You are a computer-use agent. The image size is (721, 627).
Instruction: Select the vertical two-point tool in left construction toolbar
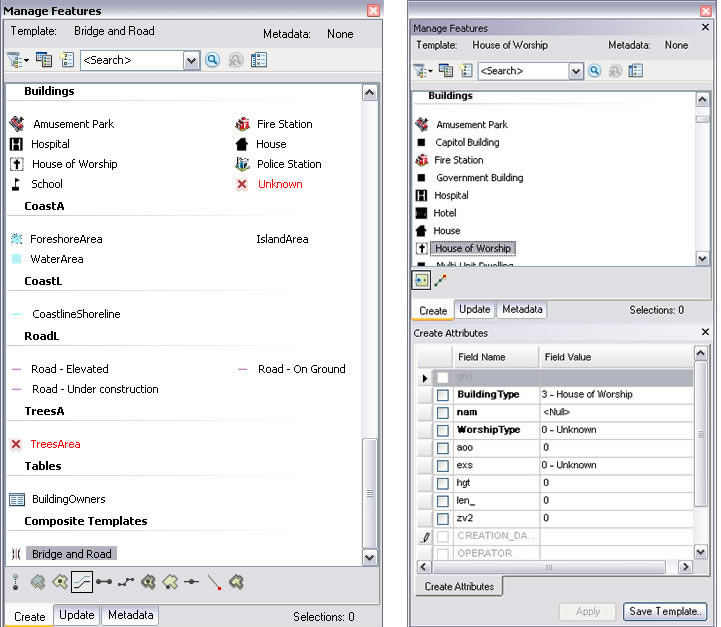[x=16, y=582]
